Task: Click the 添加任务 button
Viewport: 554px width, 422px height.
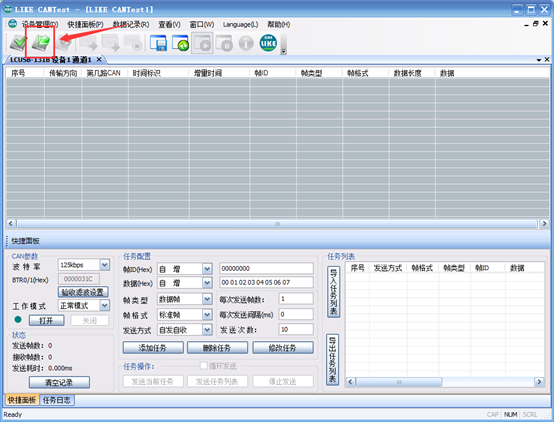Action: click(153, 348)
